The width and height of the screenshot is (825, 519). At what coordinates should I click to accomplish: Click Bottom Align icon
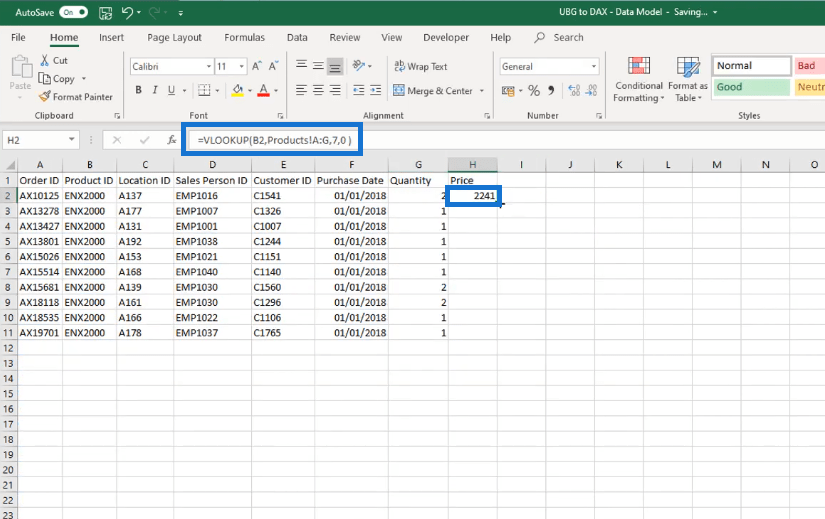[335, 66]
